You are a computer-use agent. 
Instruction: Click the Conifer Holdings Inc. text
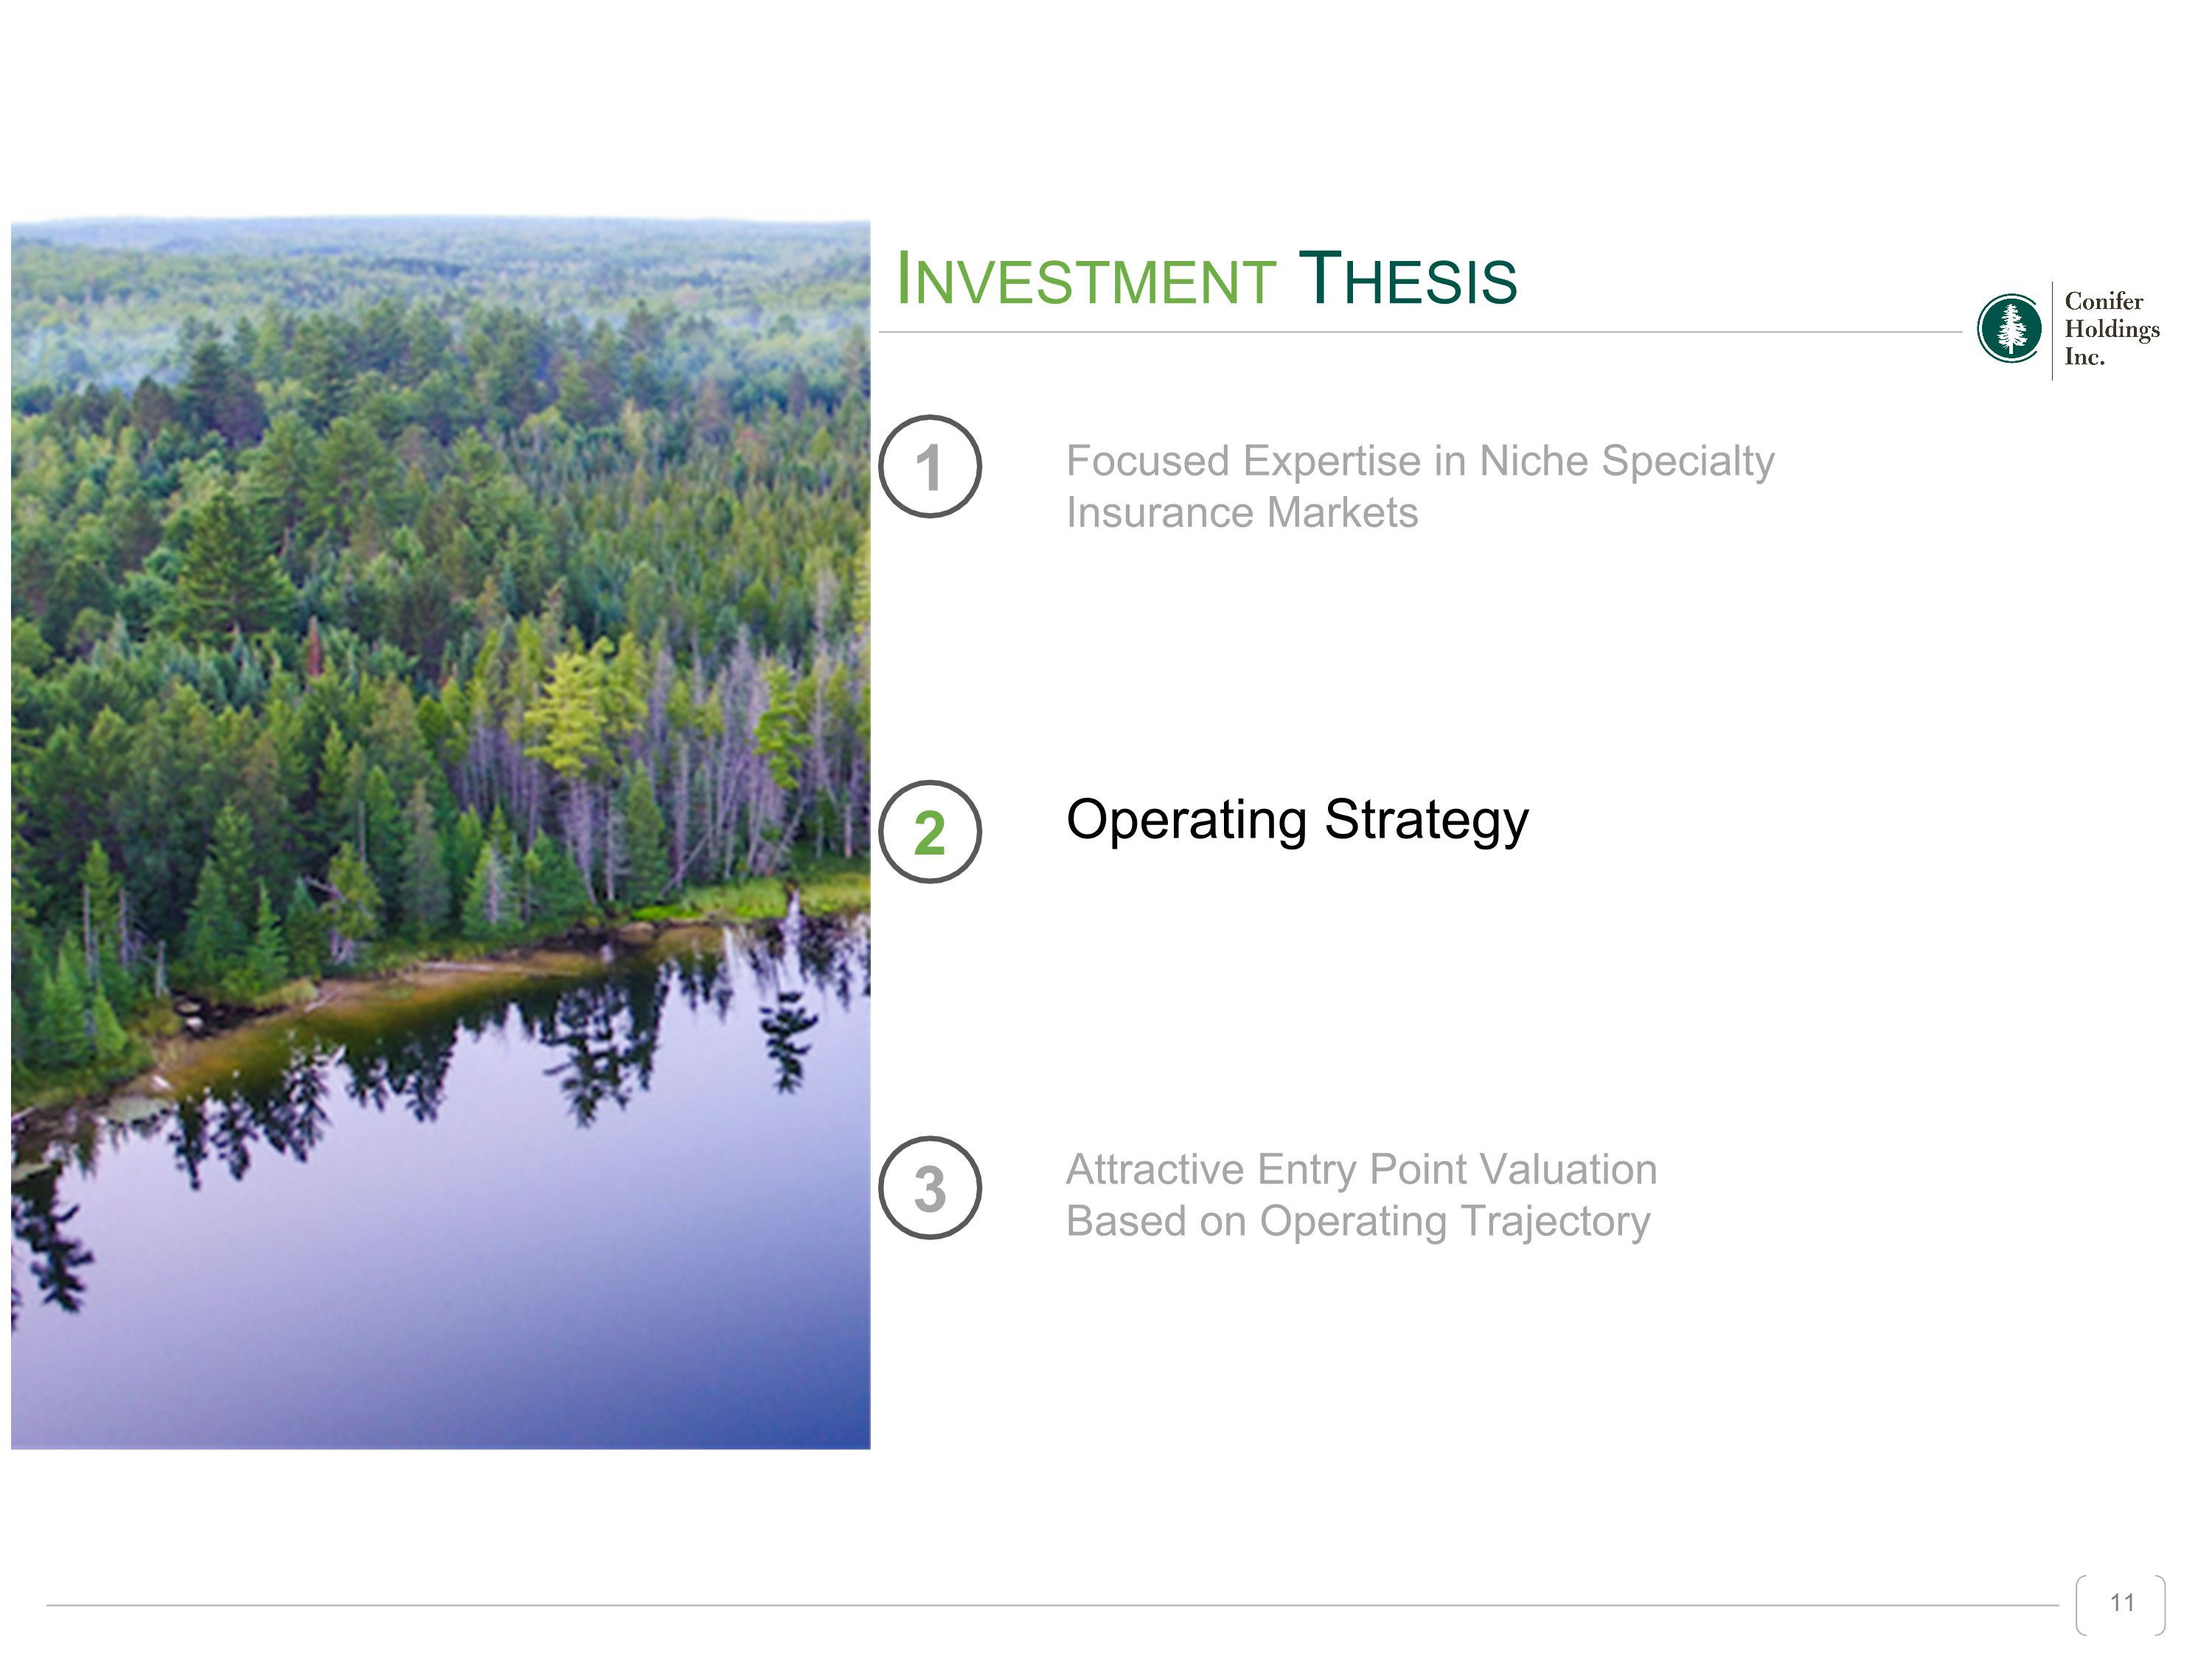tap(2112, 329)
